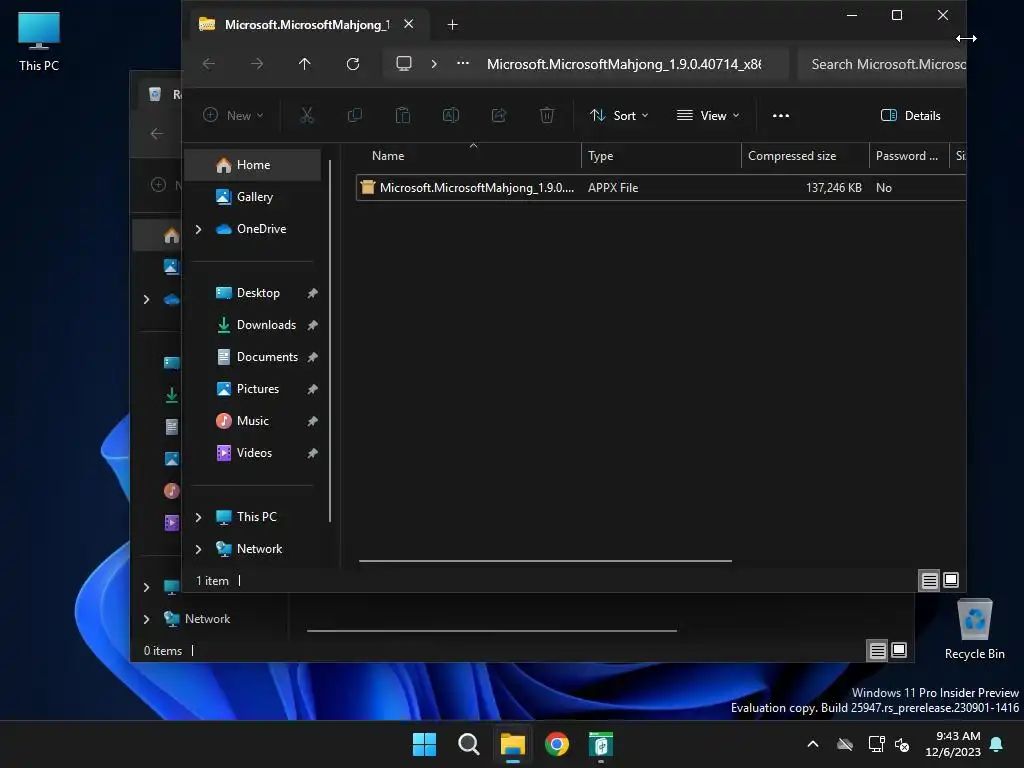Click the Rename icon in toolbar
Image resolution: width=1024 pixels, height=768 pixels.
point(451,116)
